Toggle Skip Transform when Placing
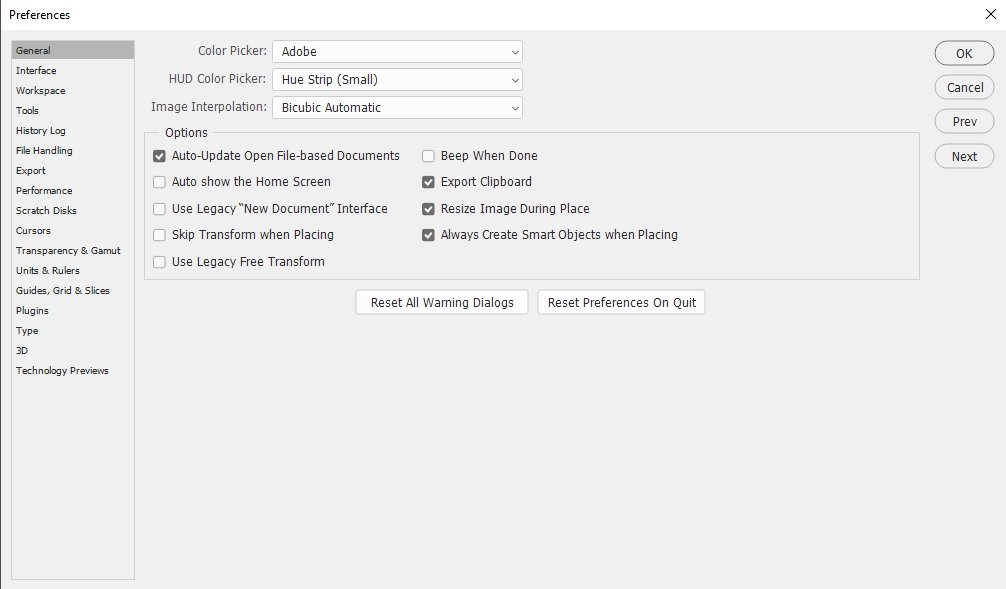 click(159, 235)
